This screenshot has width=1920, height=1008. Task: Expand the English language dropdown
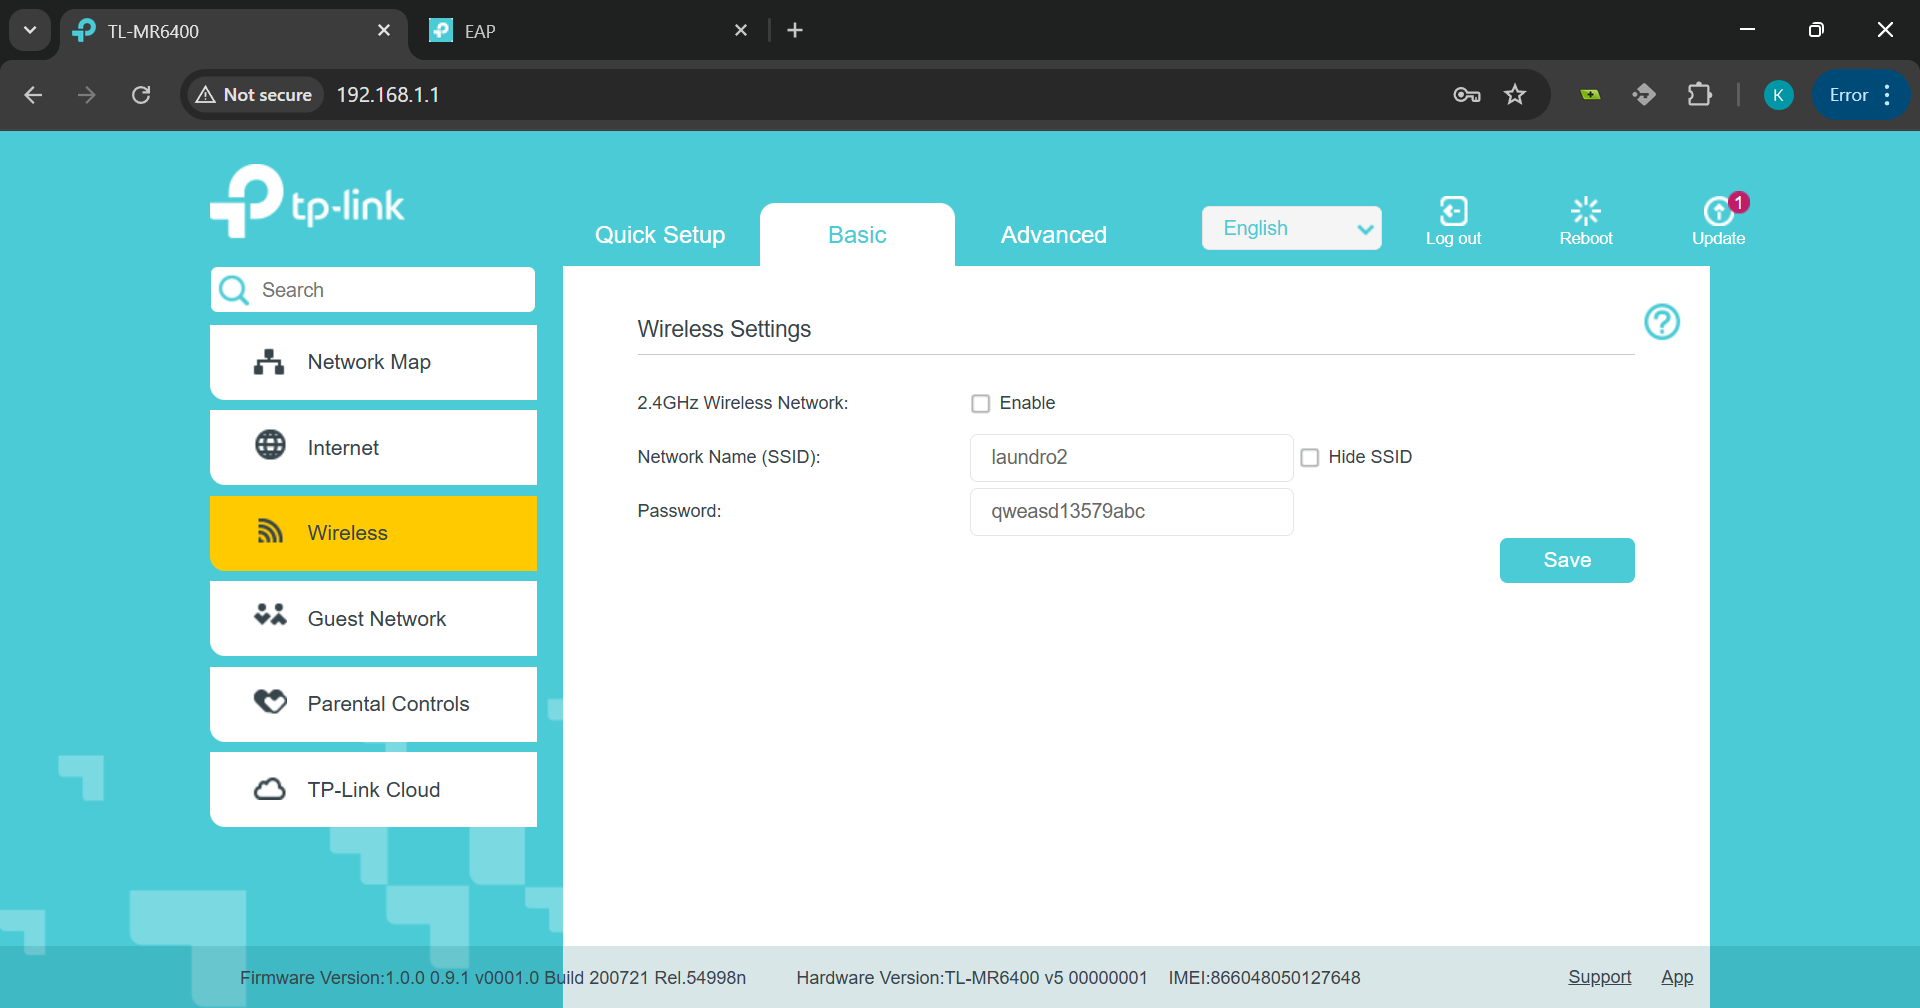coord(1291,228)
